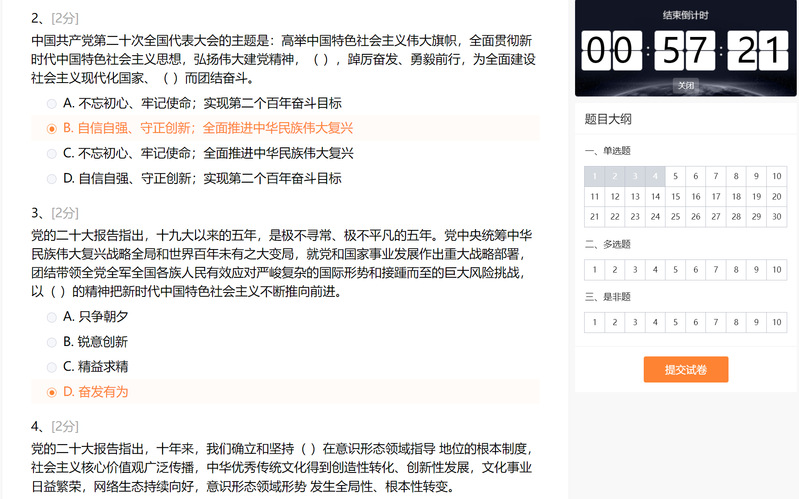Open single-choice question 16

[696, 197]
